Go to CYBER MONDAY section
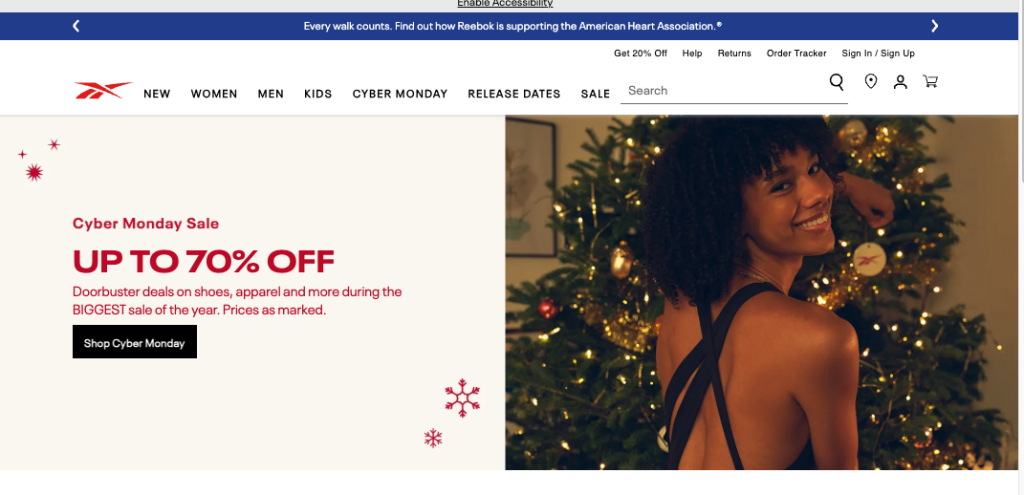Screen dimensions: 1024x495 click(x=400, y=94)
